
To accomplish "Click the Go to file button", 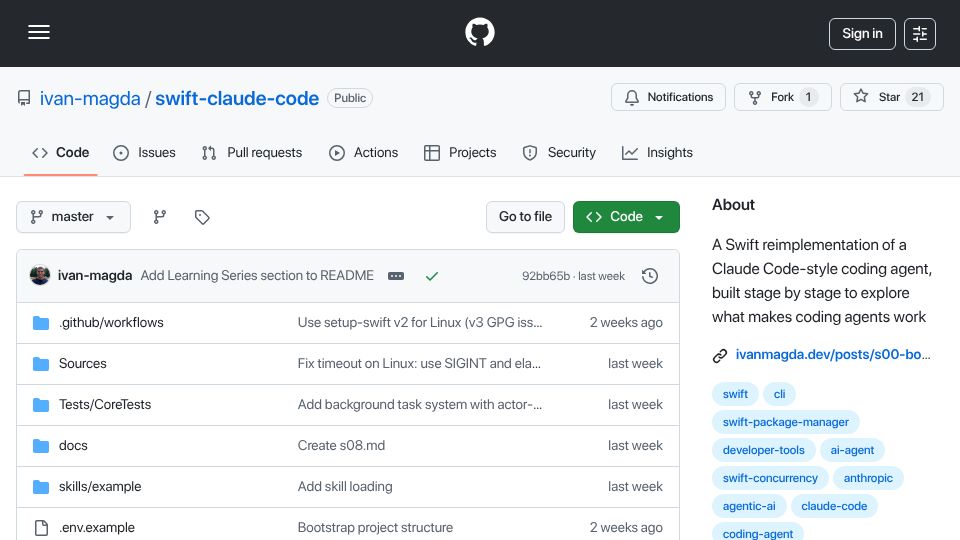I will coord(525,217).
